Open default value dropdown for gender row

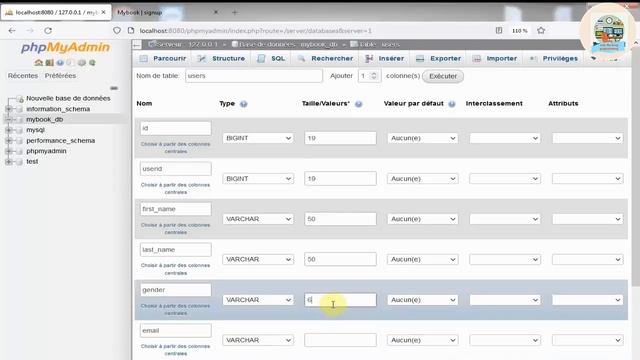click(x=422, y=300)
